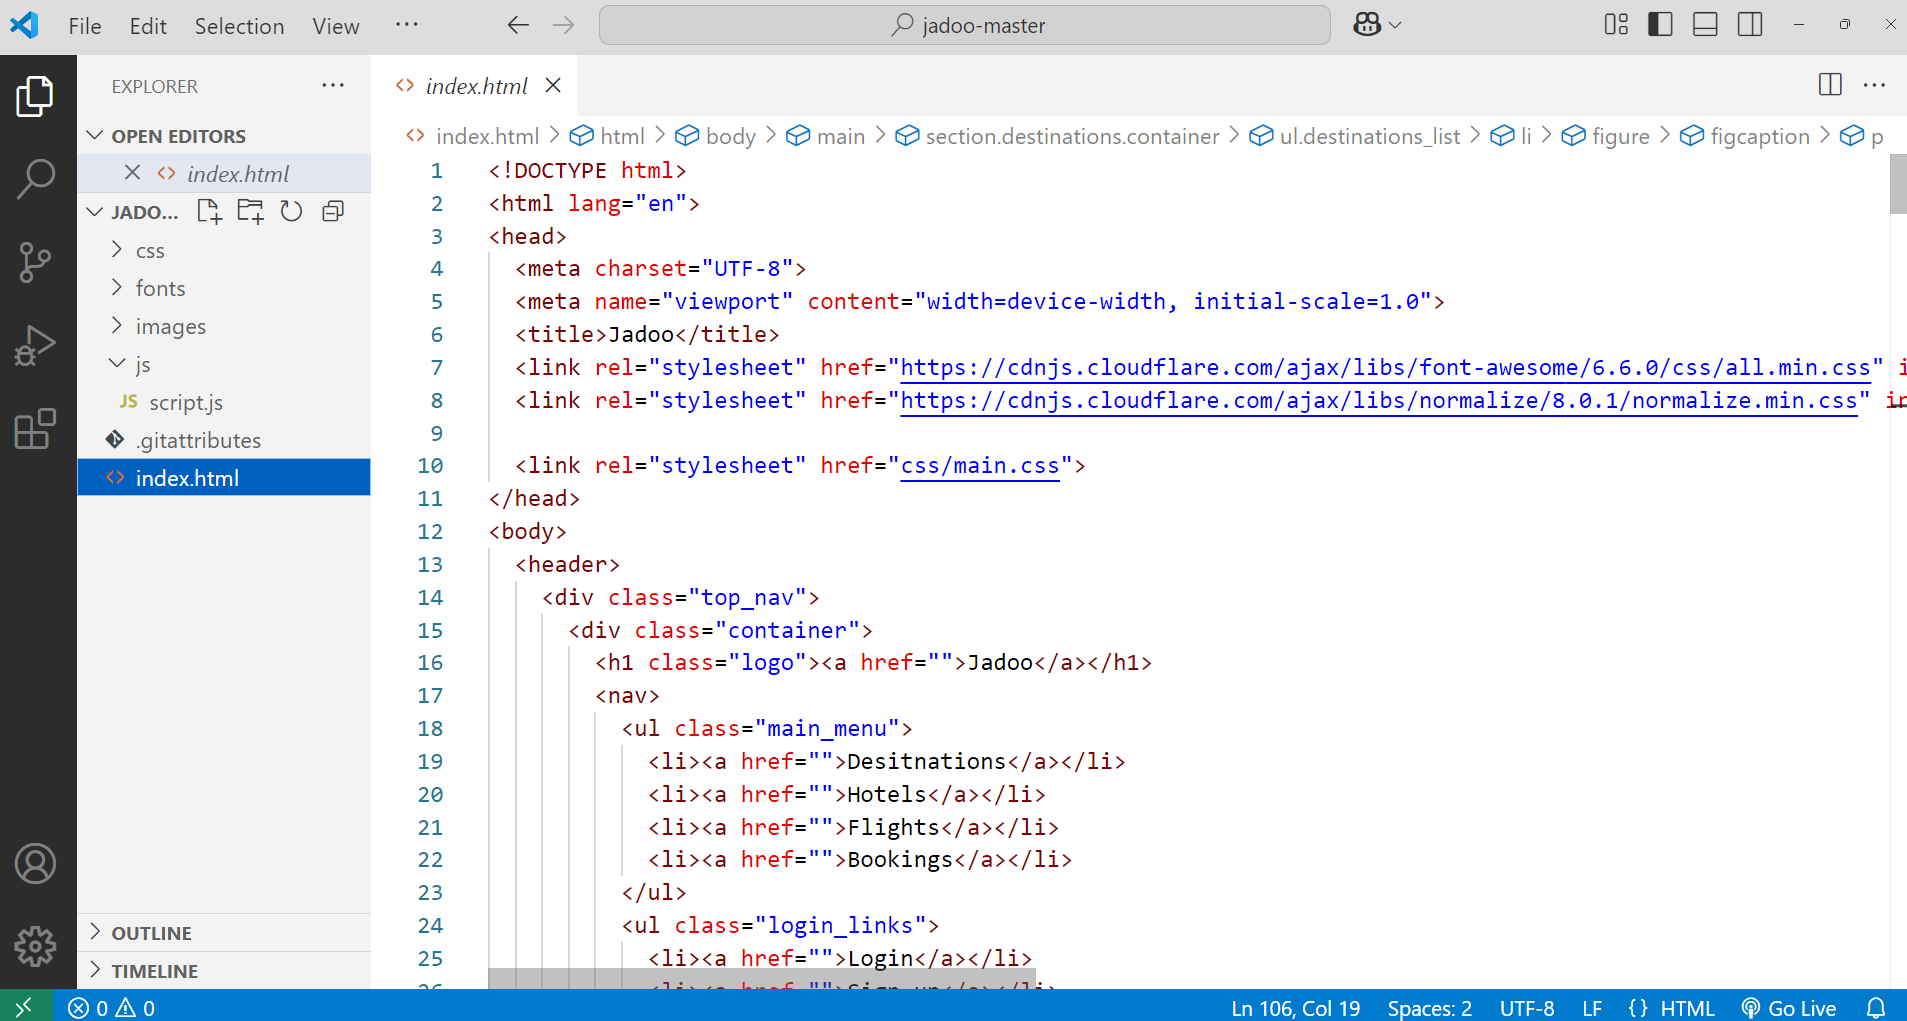Open the Settings gear icon

pos(36,947)
